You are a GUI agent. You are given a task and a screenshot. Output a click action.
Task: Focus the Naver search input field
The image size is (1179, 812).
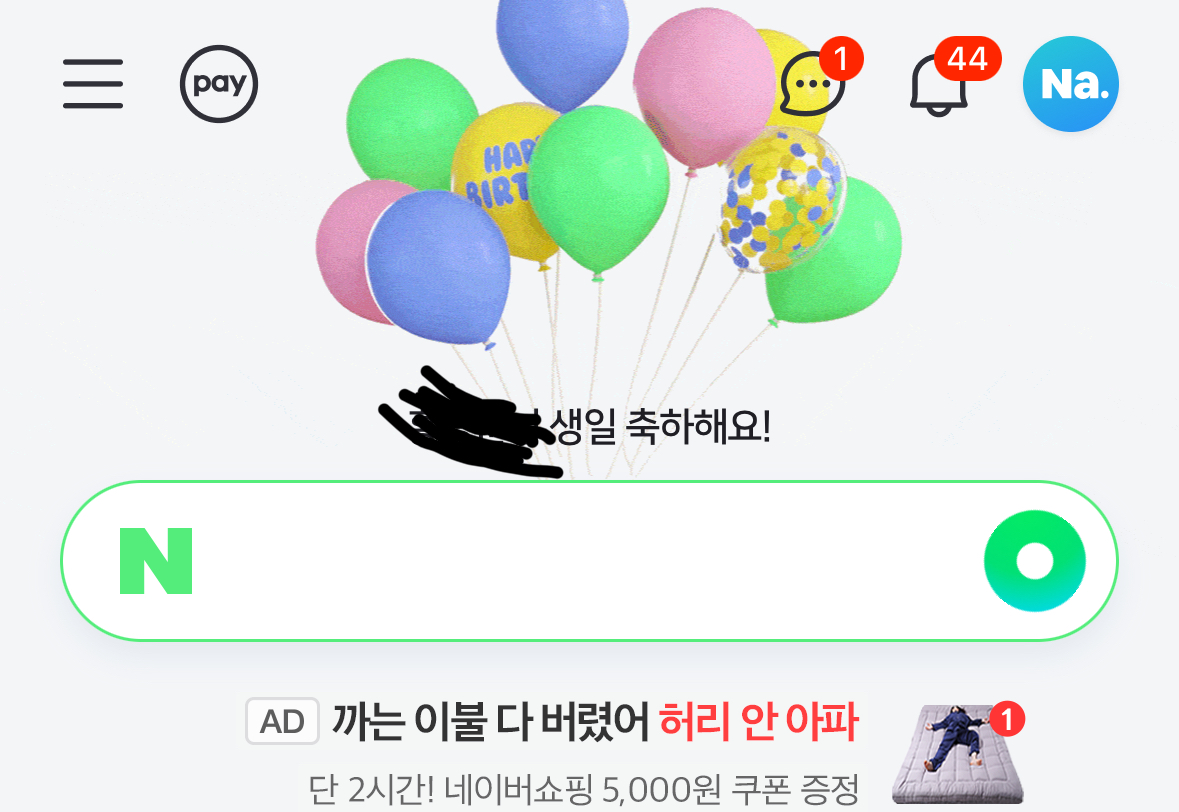point(590,561)
